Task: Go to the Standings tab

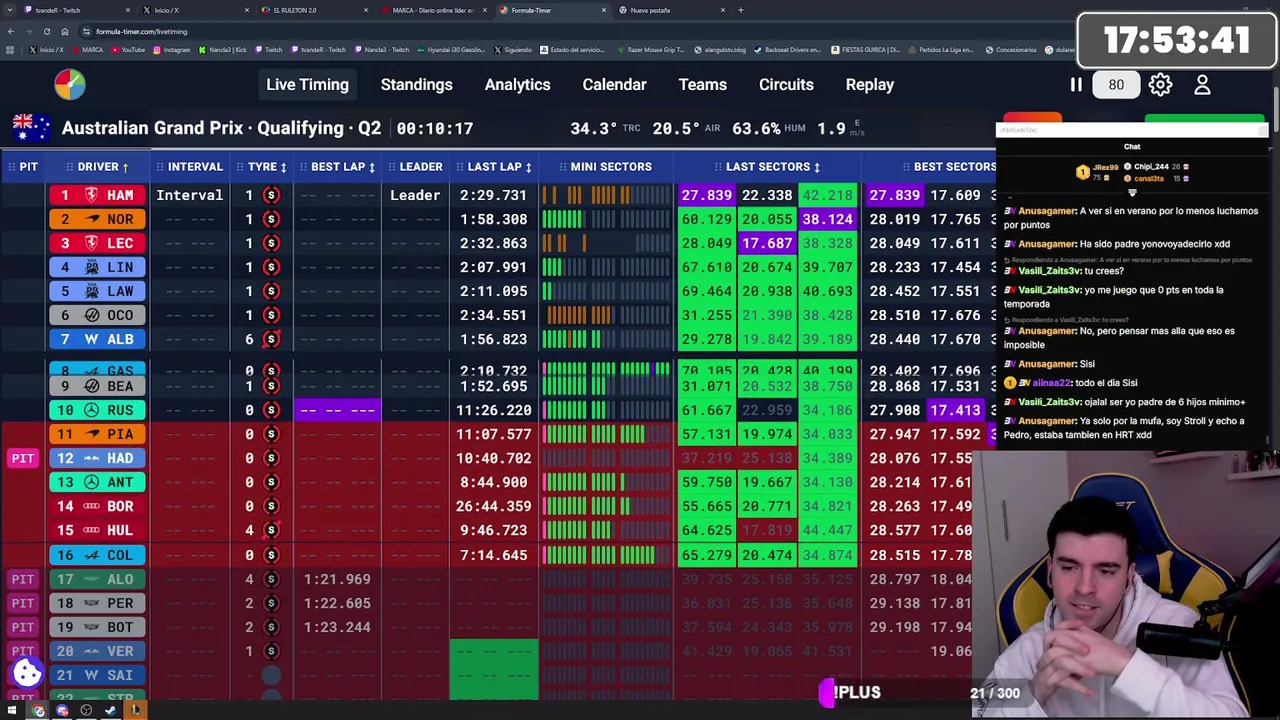Action: pyautogui.click(x=416, y=85)
